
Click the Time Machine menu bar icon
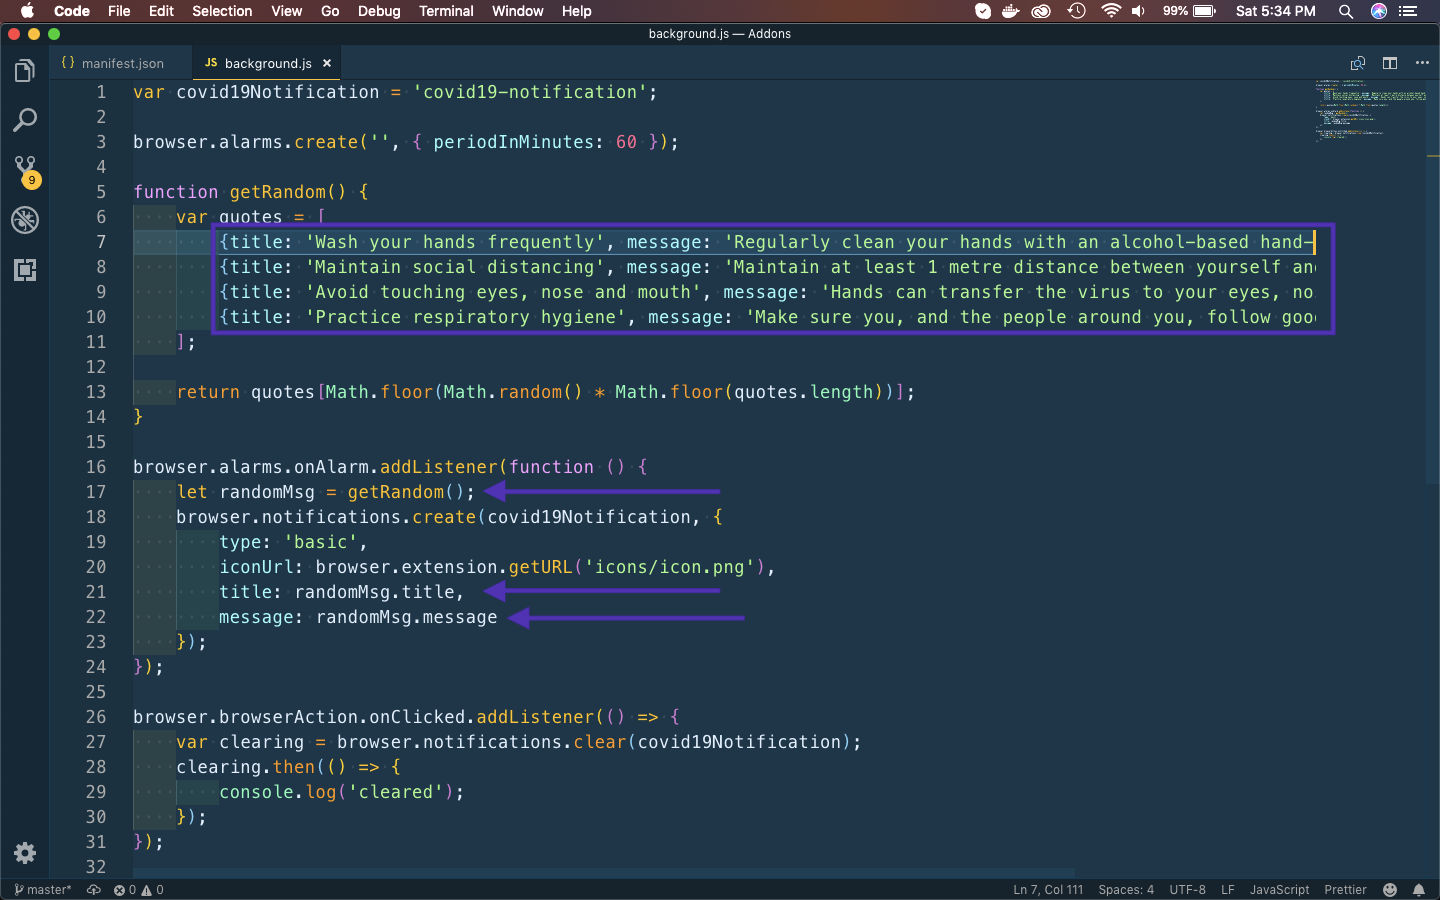click(x=1076, y=11)
